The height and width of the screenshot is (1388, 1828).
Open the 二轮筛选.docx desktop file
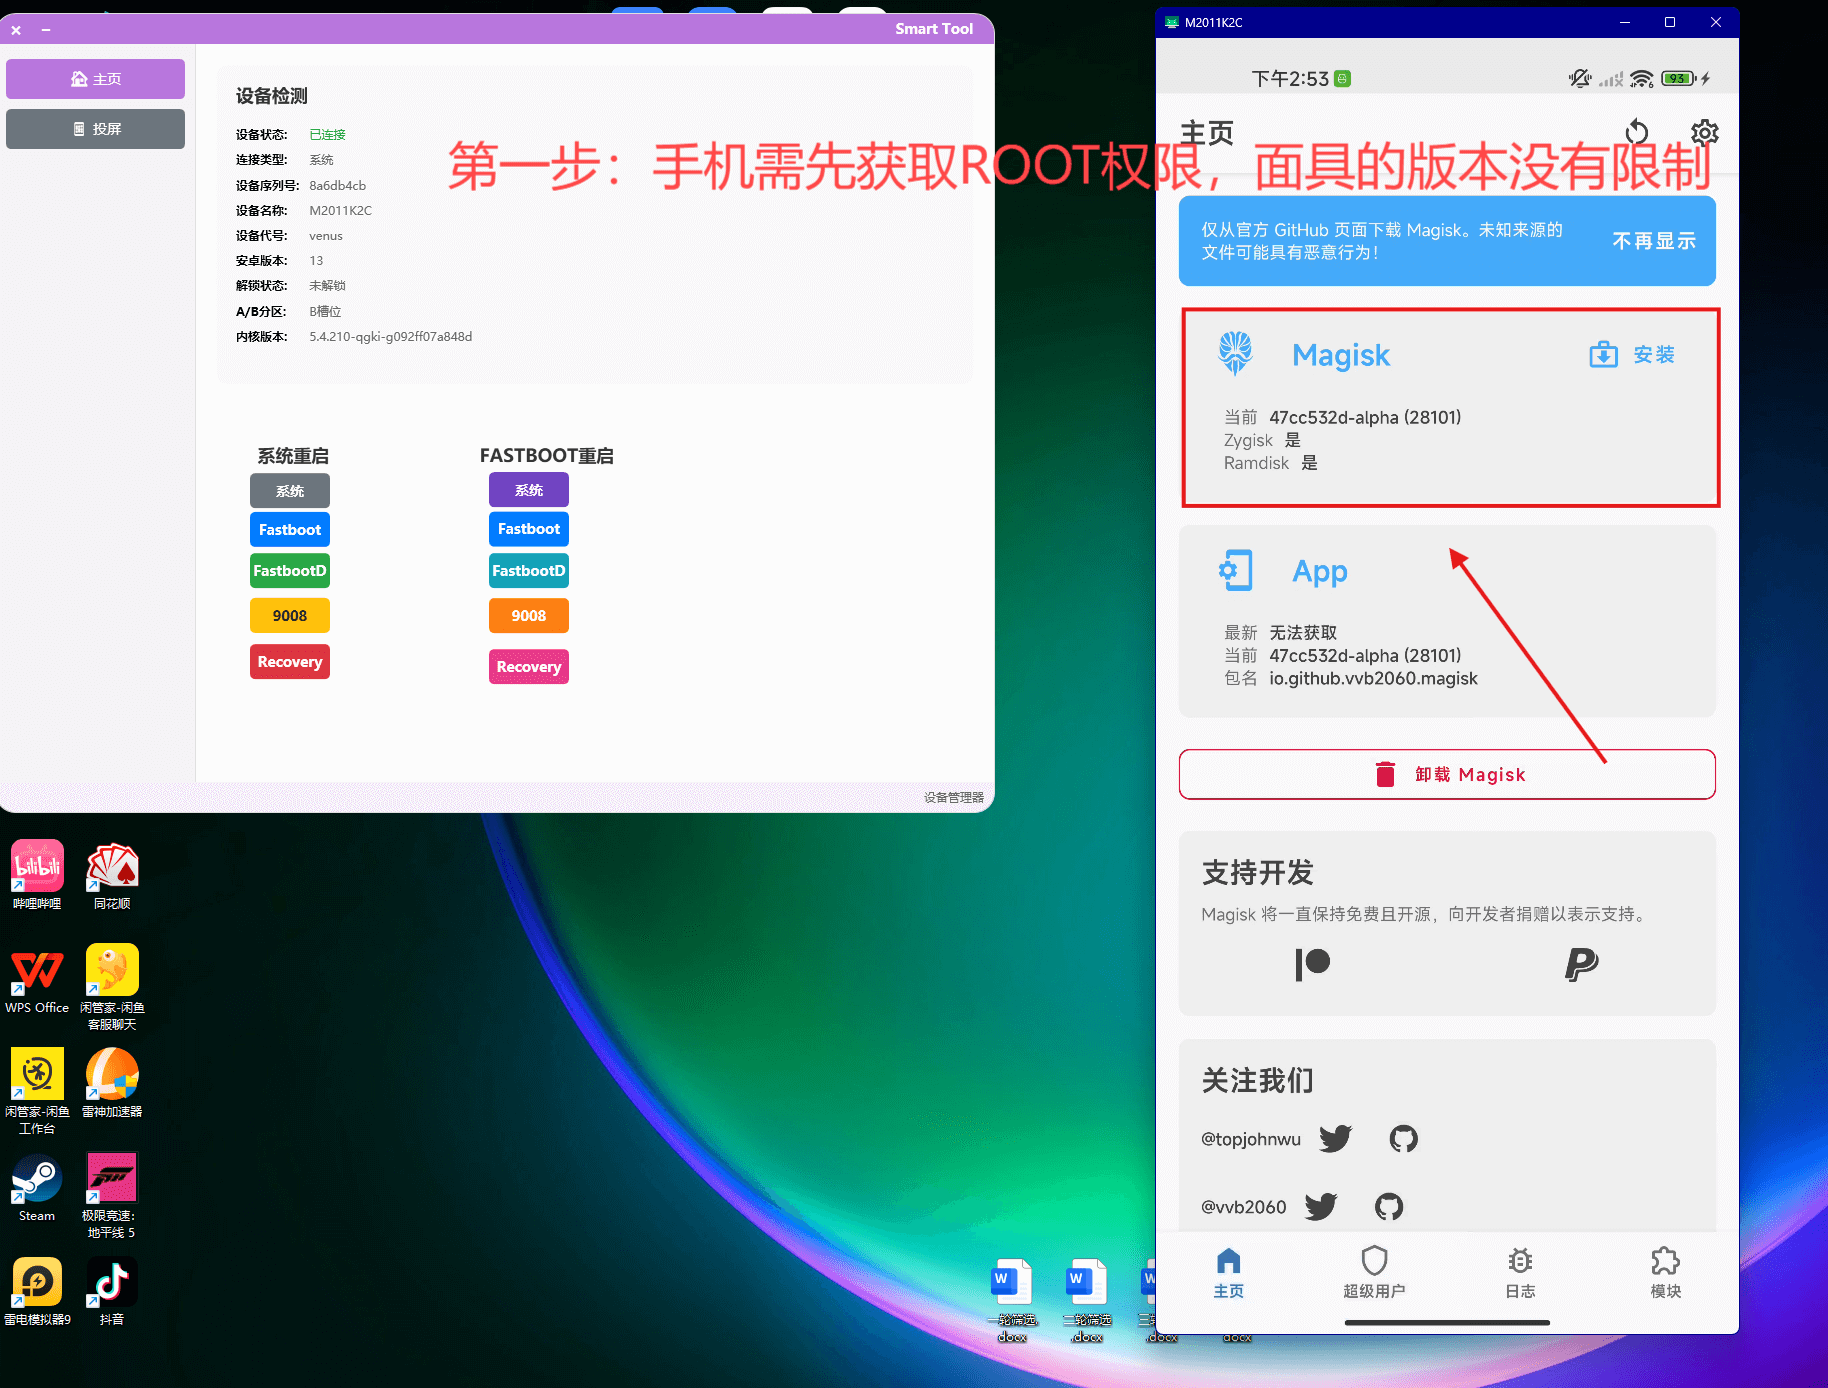click(1087, 1300)
